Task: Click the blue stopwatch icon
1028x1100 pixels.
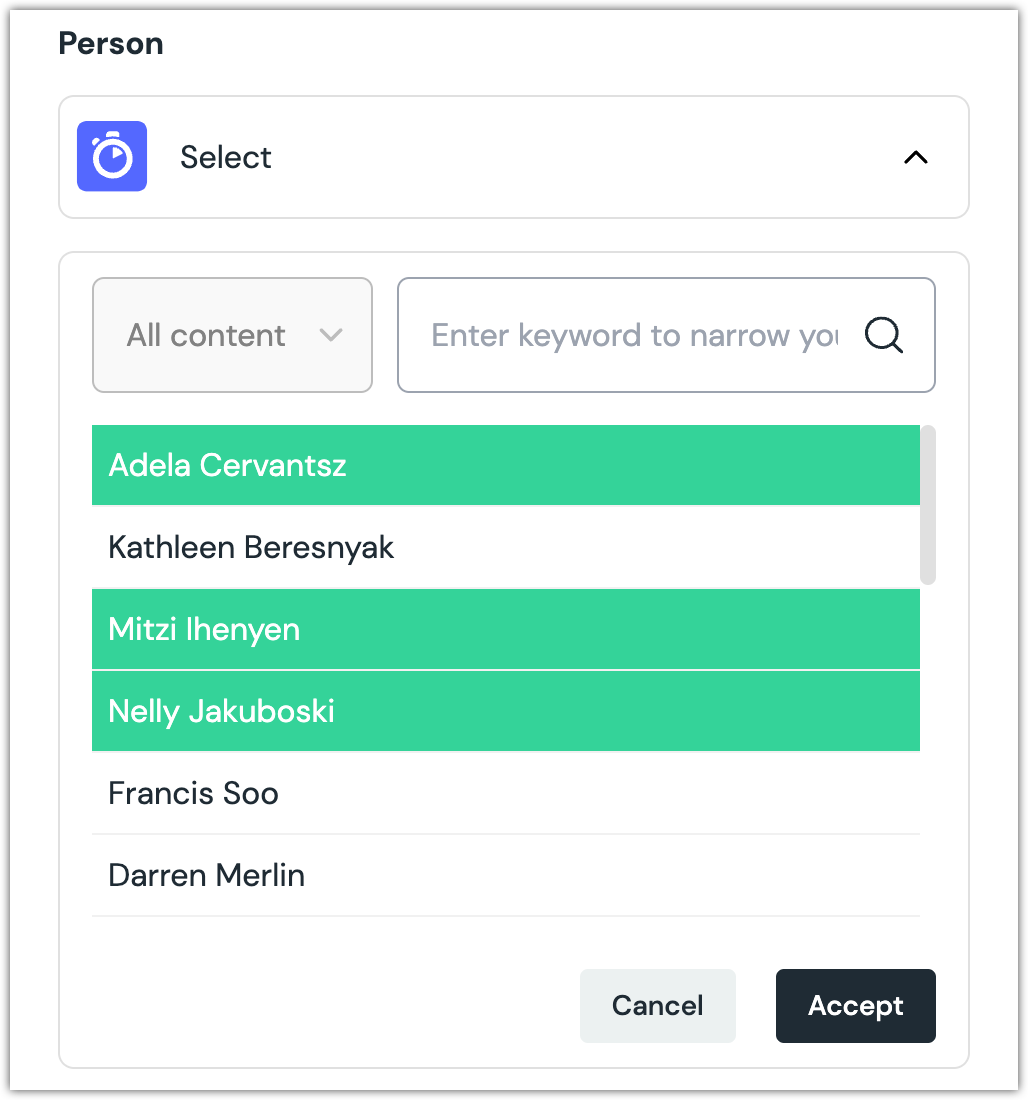Action: (112, 157)
